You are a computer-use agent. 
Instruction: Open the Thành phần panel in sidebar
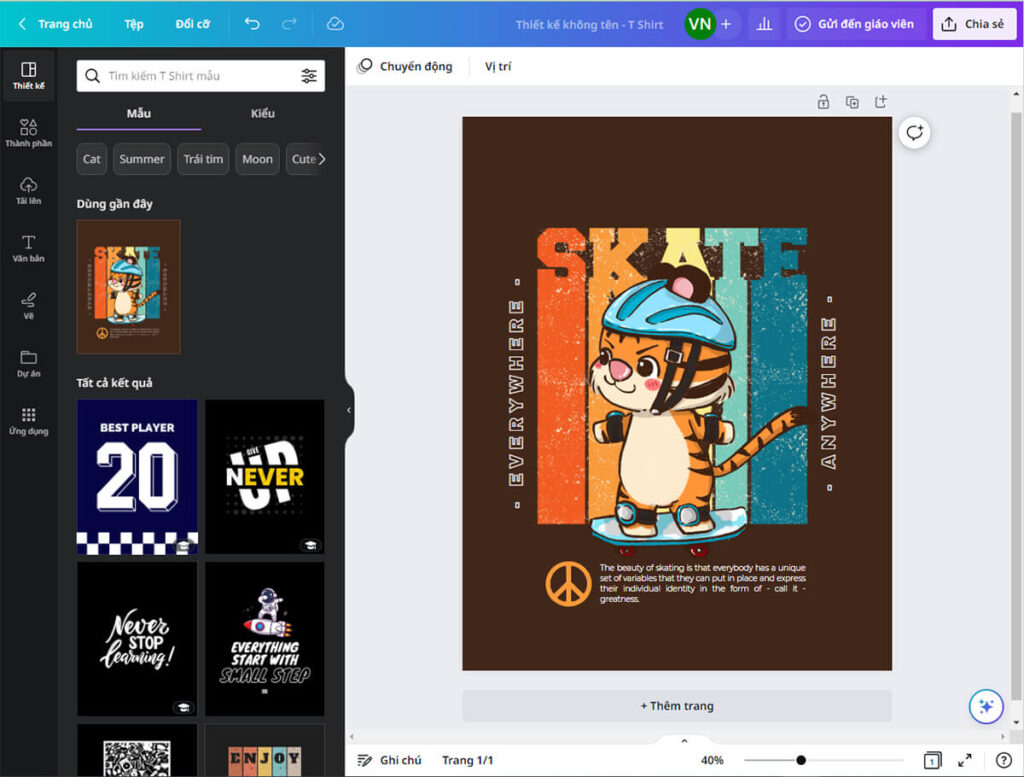coord(28,131)
